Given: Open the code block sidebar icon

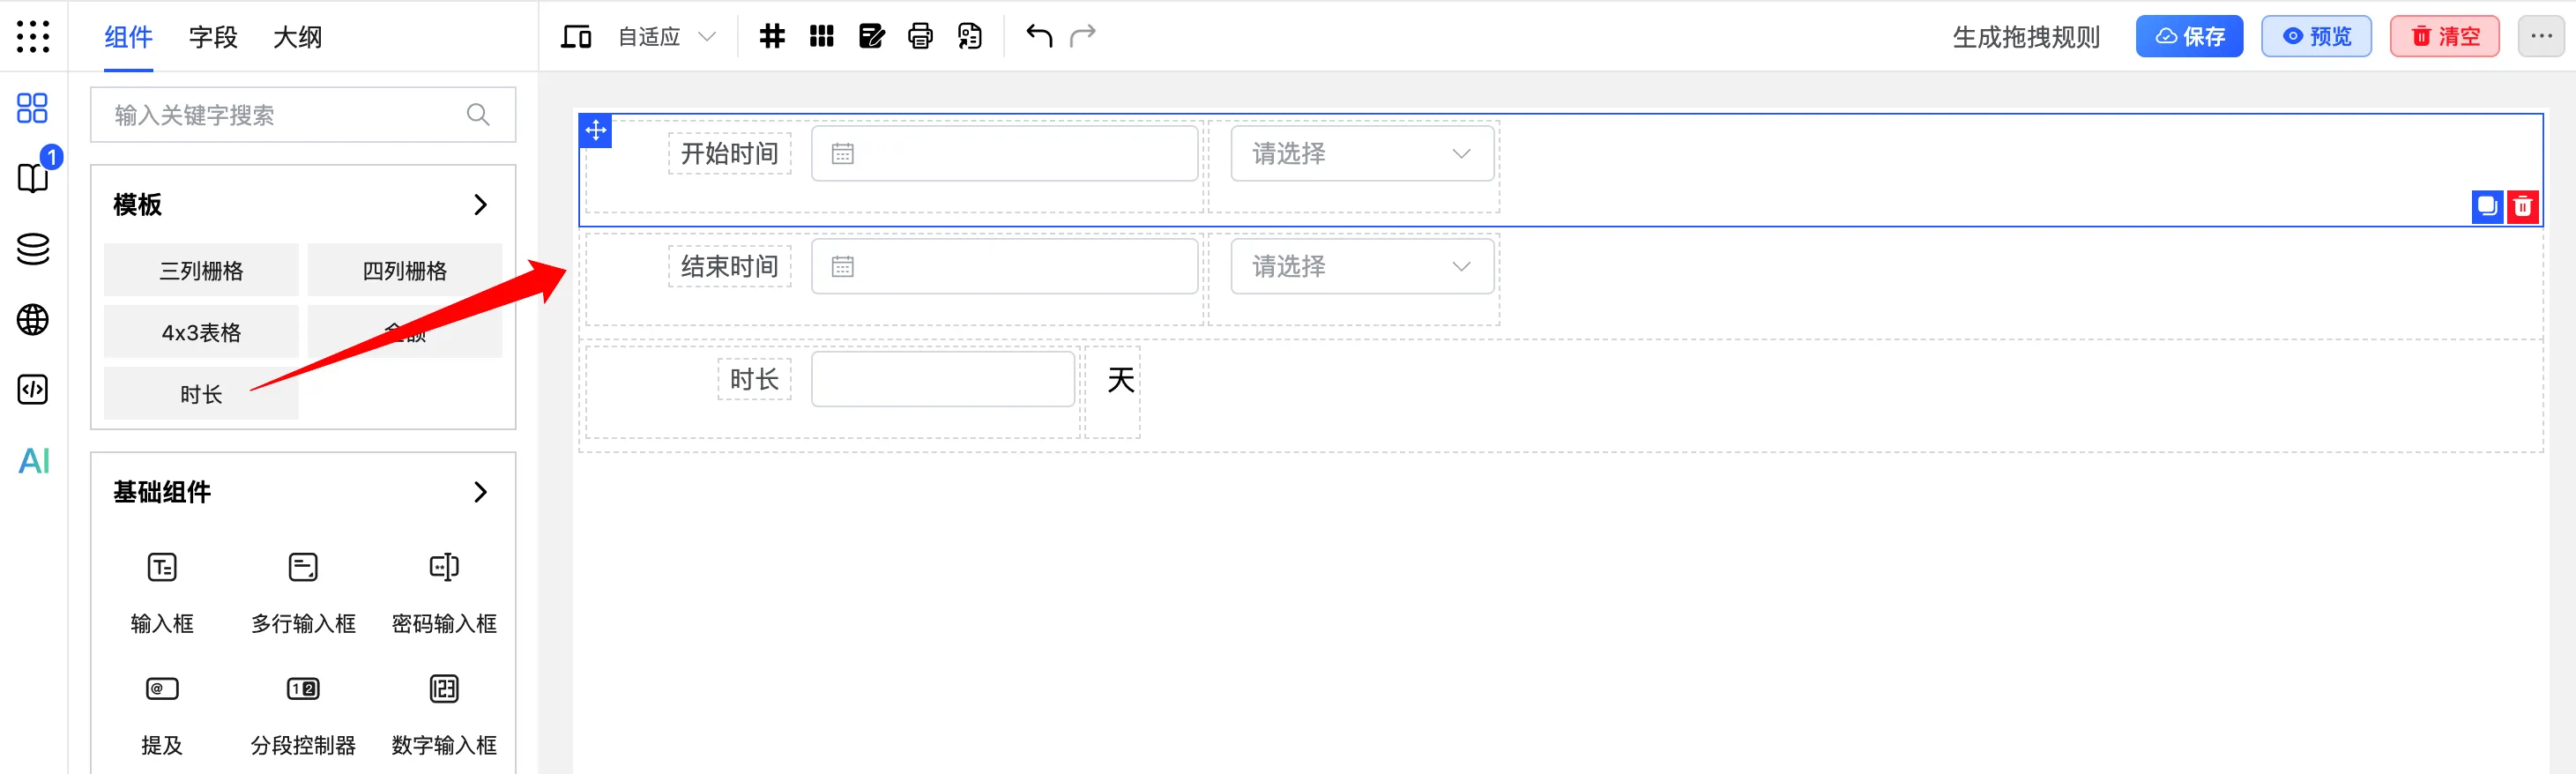Looking at the screenshot, I should [33, 390].
